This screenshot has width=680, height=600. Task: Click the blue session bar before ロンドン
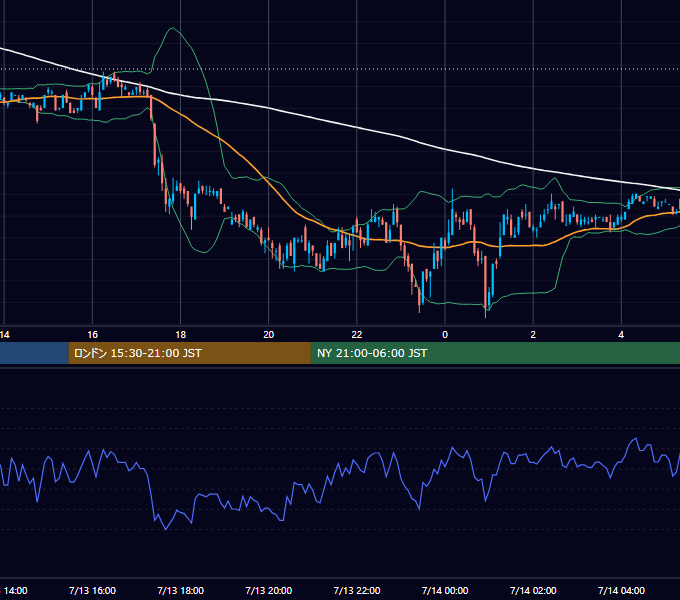point(34,353)
